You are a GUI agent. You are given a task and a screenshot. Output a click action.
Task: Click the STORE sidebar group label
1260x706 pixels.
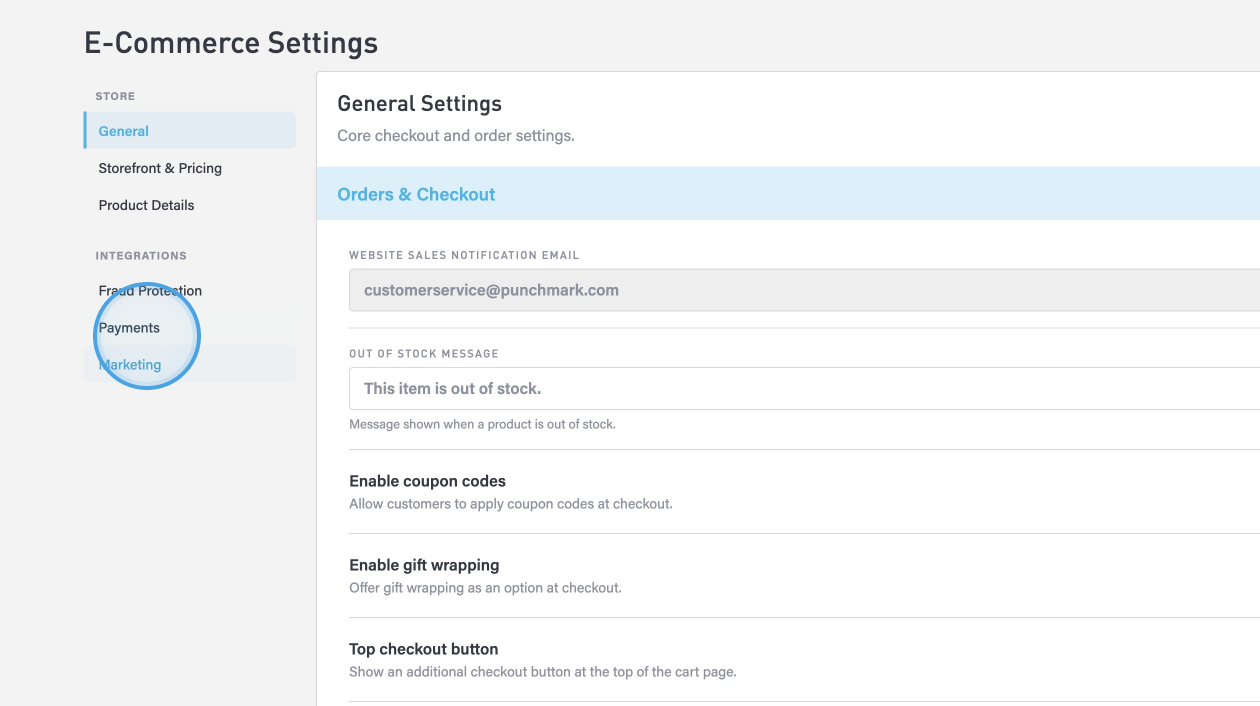click(115, 96)
